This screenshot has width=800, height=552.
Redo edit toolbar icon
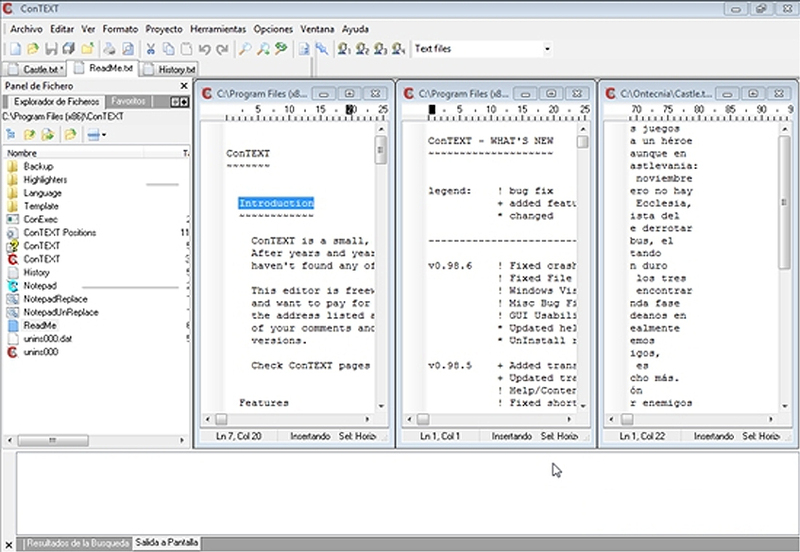tap(222, 49)
